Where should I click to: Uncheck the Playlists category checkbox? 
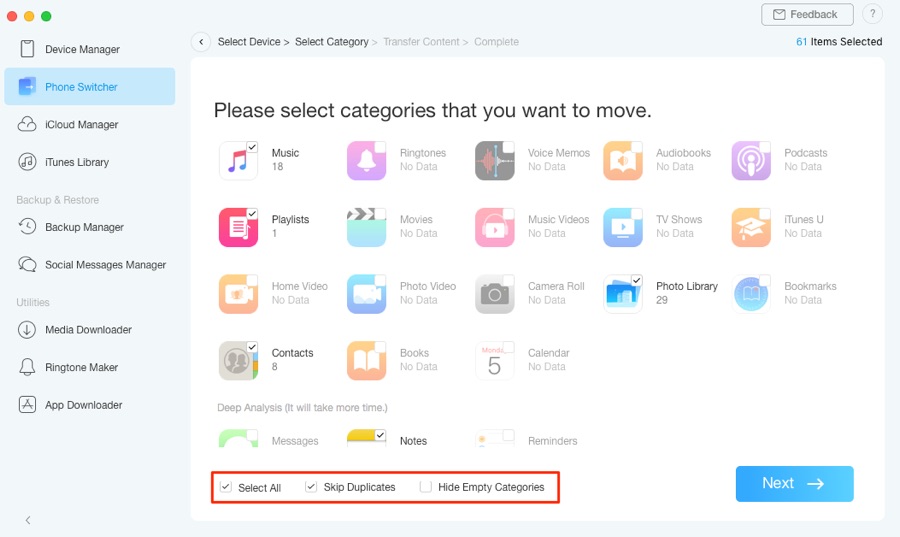252,213
